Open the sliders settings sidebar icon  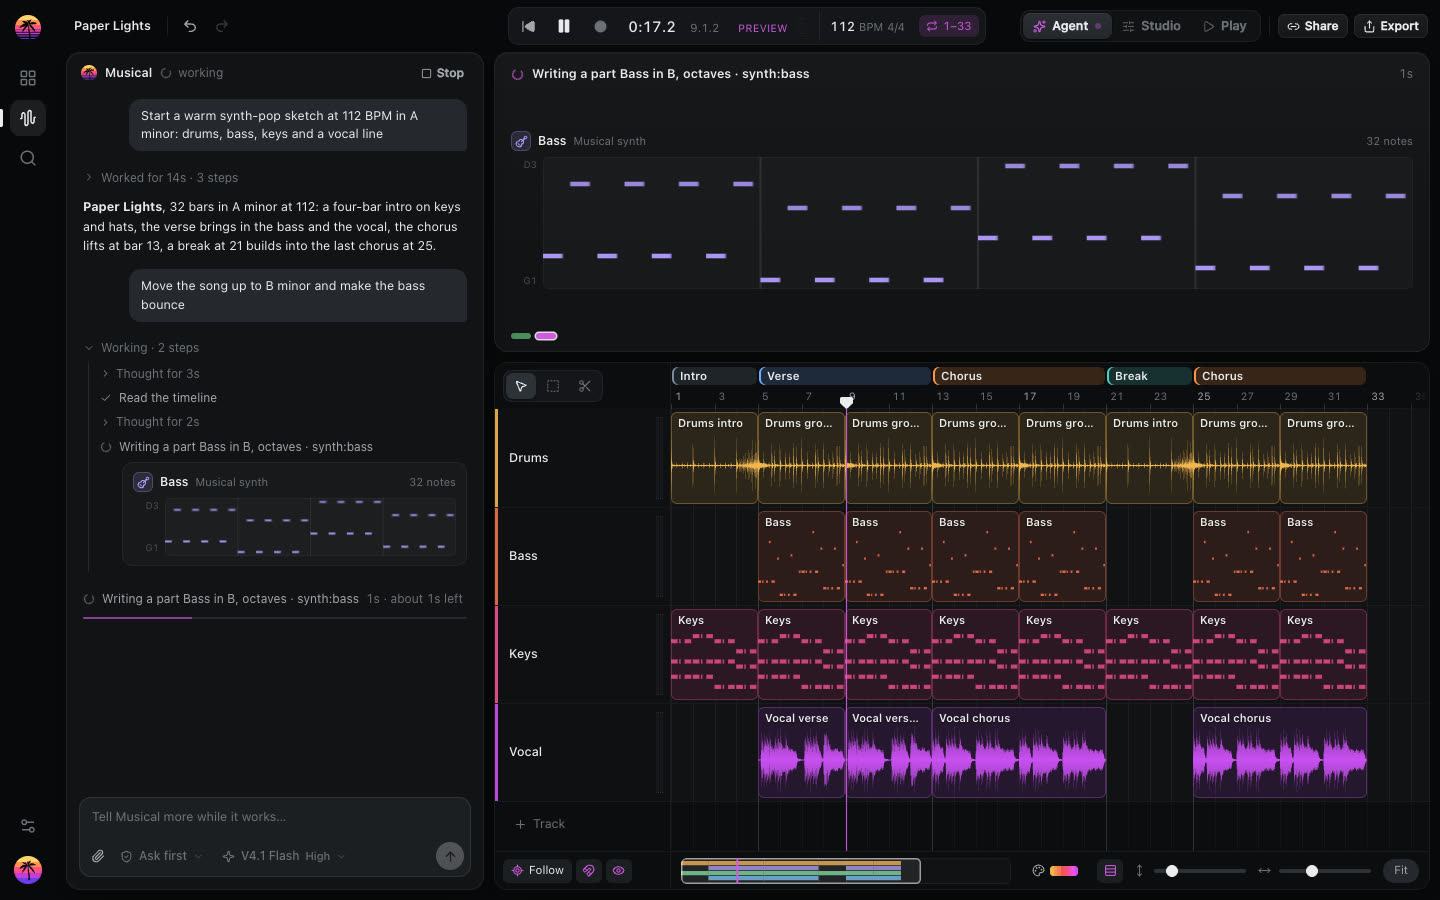pyautogui.click(x=28, y=826)
